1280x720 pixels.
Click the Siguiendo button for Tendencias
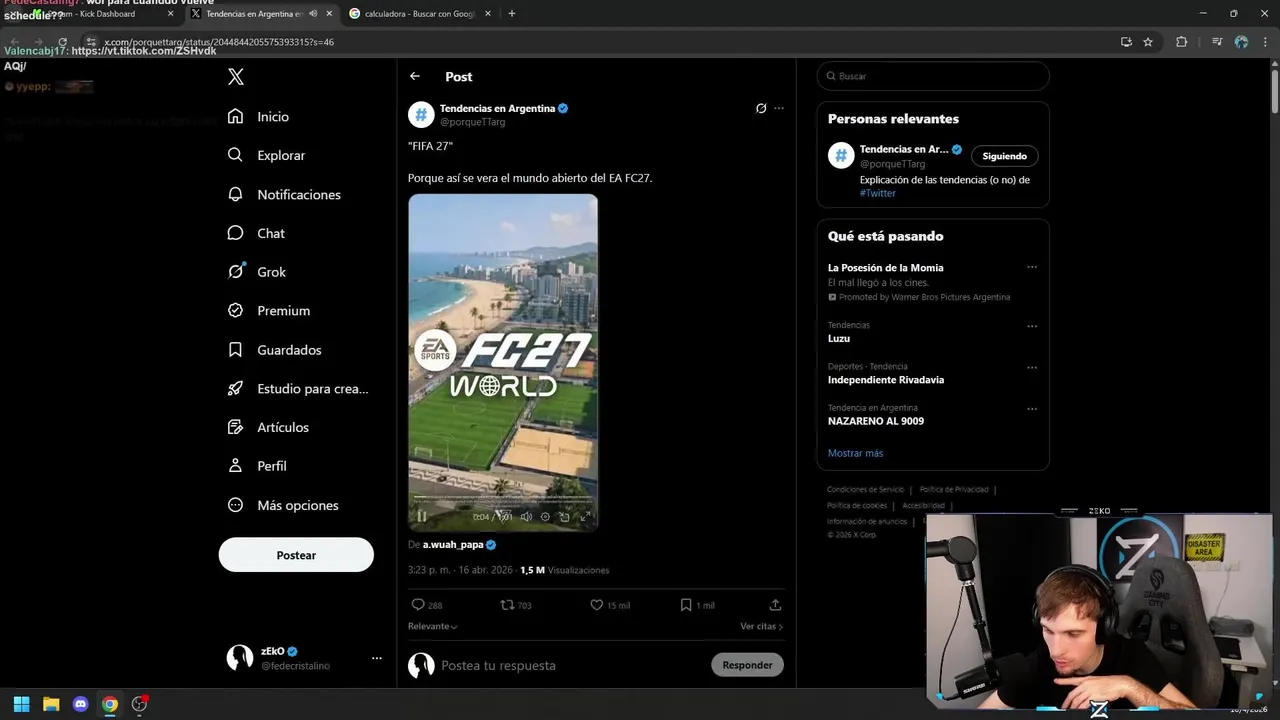tap(1004, 156)
